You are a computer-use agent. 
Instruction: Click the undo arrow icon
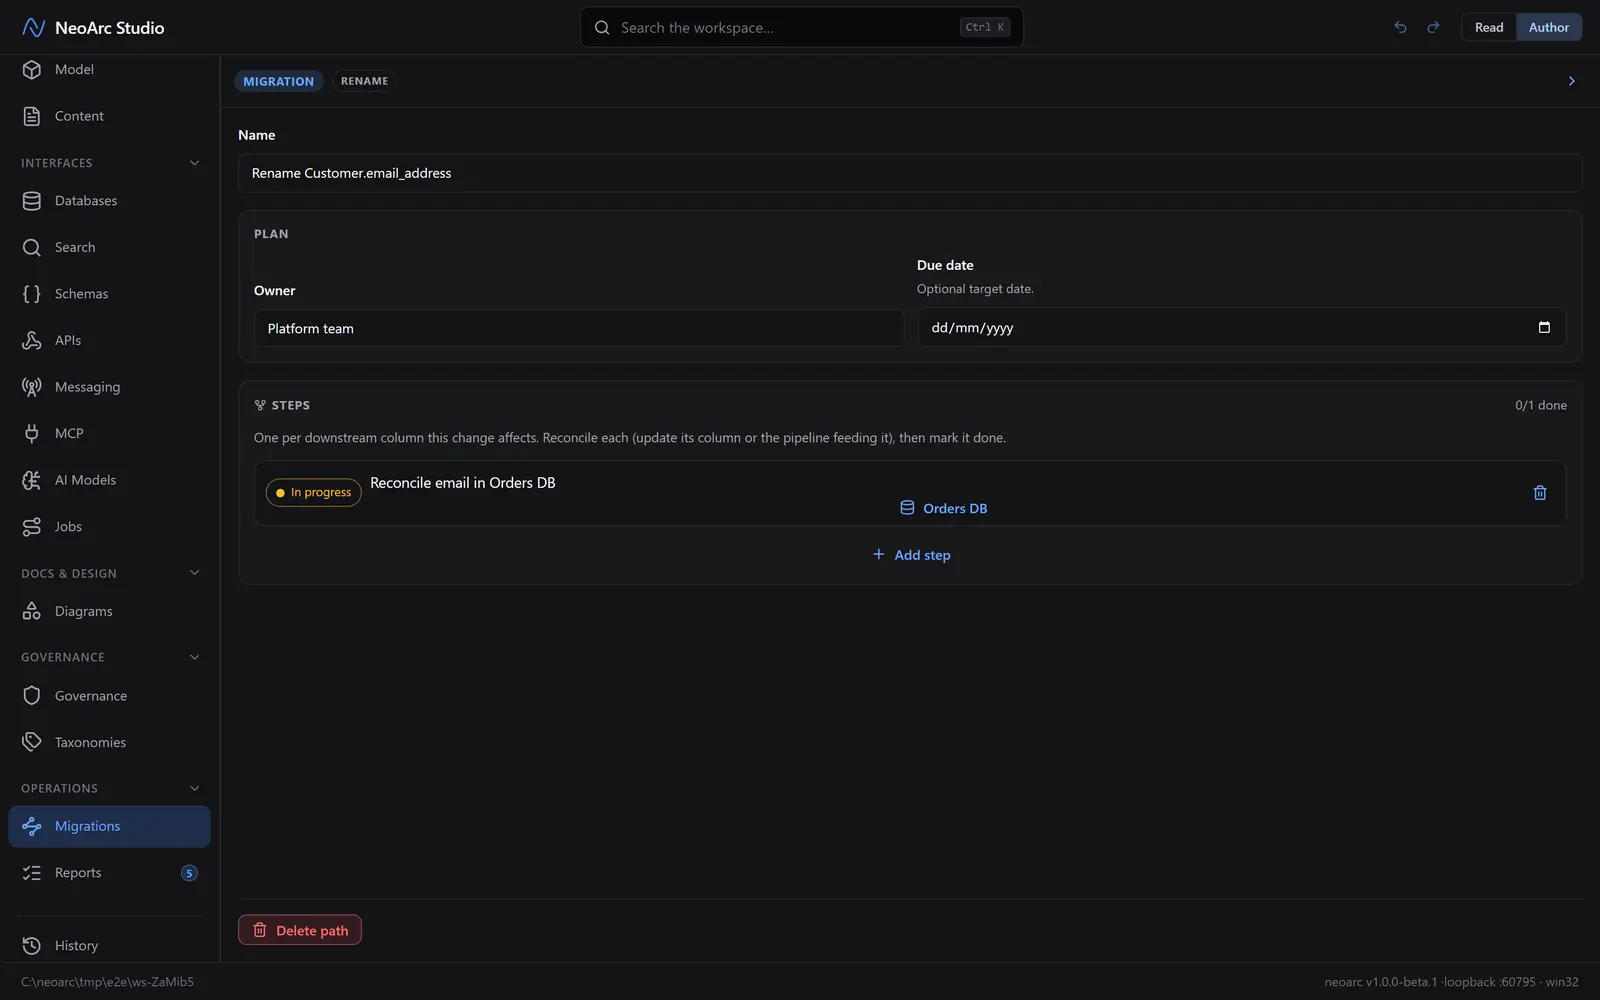[1400, 27]
